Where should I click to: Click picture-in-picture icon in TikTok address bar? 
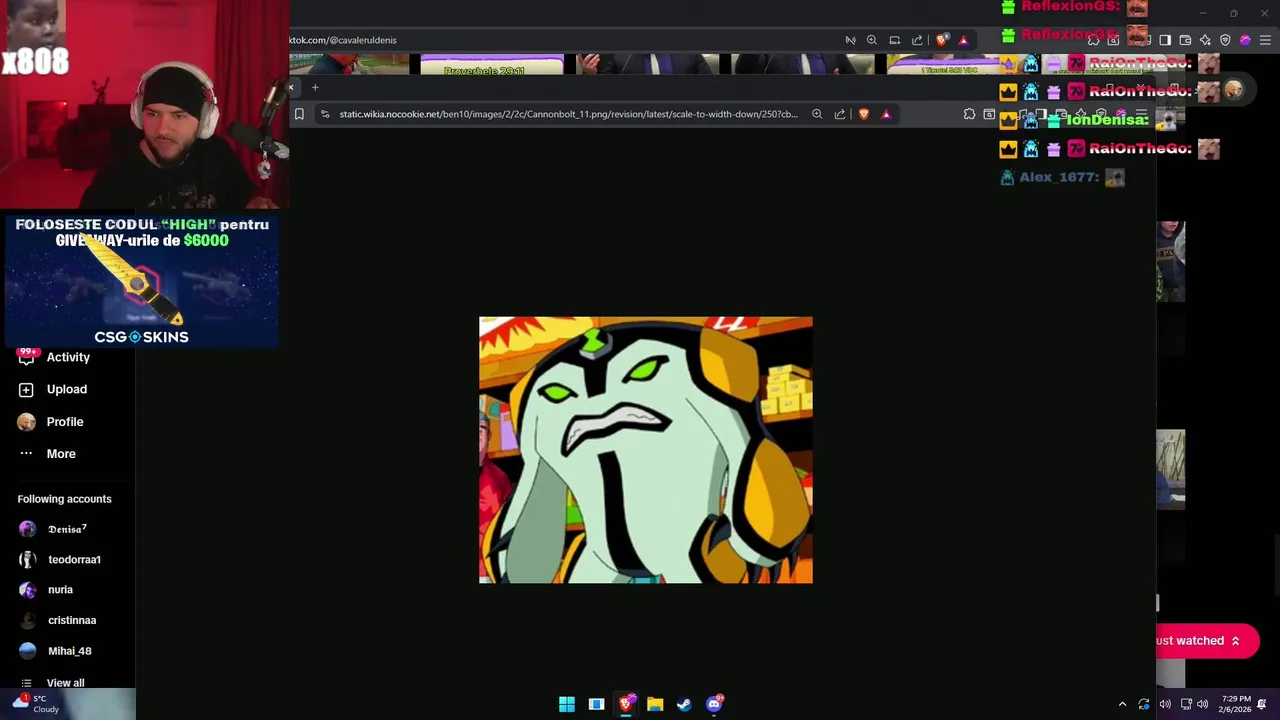[895, 40]
